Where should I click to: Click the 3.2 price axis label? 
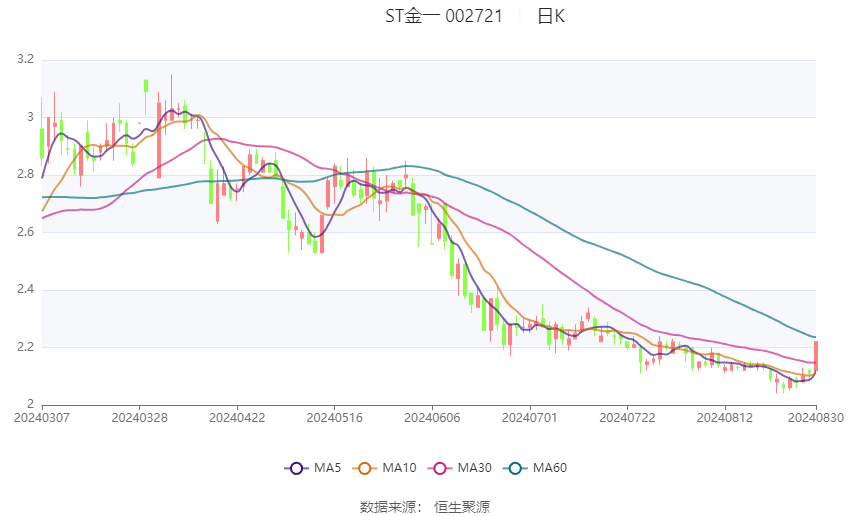[x=25, y=60]
